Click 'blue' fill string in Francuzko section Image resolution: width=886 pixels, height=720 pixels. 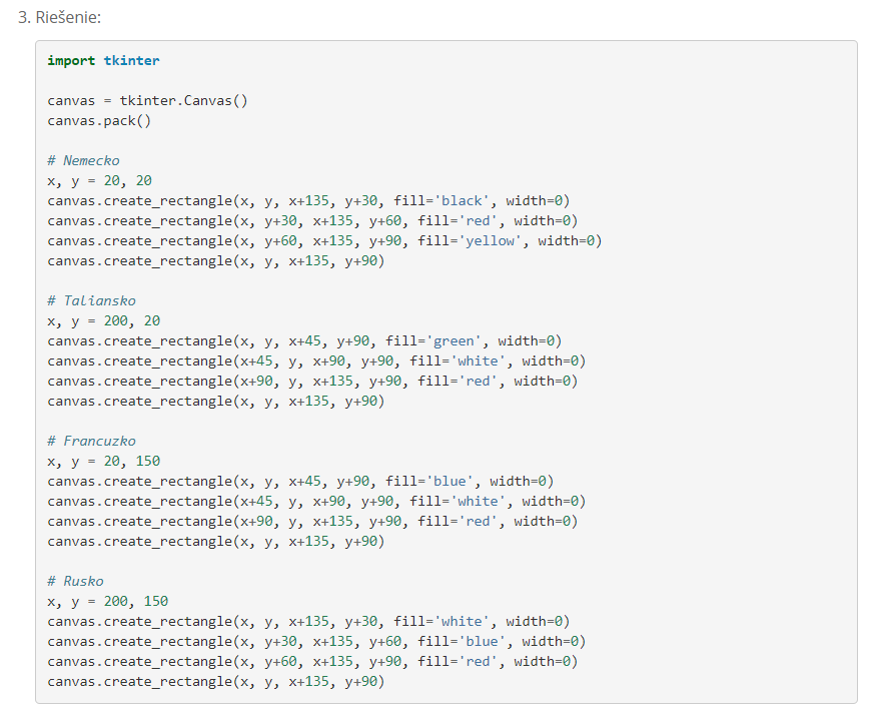(450, 481)
